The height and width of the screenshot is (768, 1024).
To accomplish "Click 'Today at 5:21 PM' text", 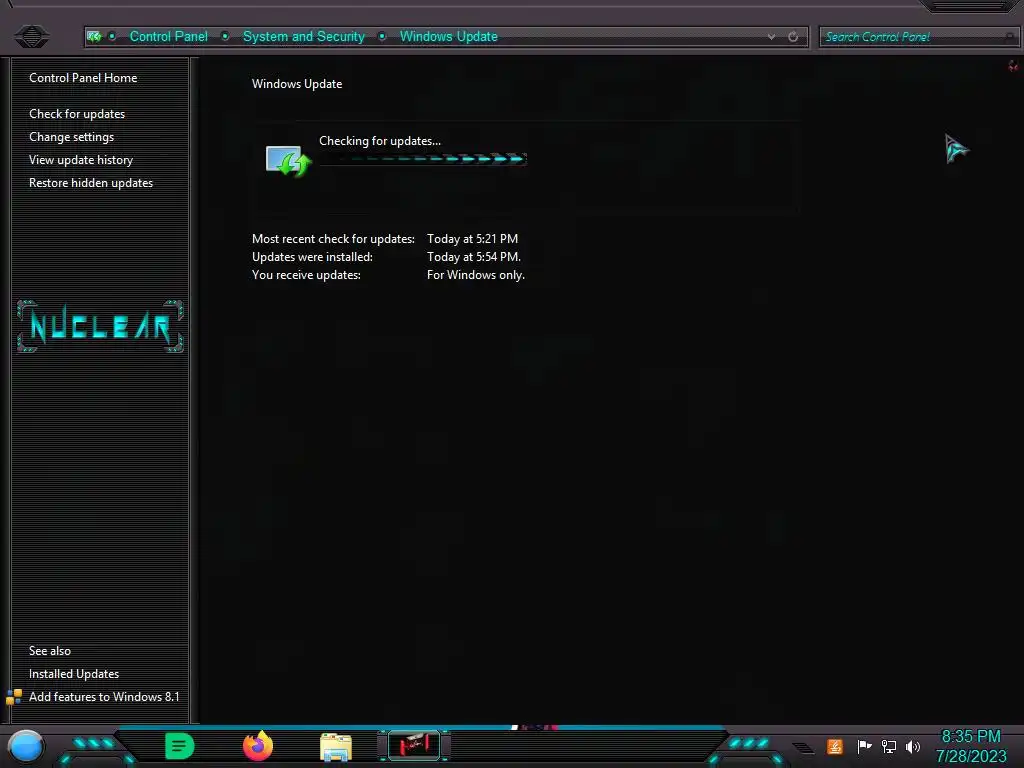I will pyautogui.click(x=472, y=239).
